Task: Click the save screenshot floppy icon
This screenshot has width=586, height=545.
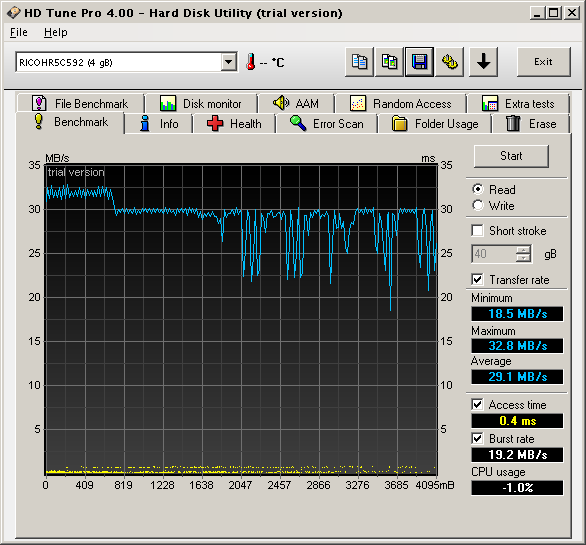Action: [419, 62]
